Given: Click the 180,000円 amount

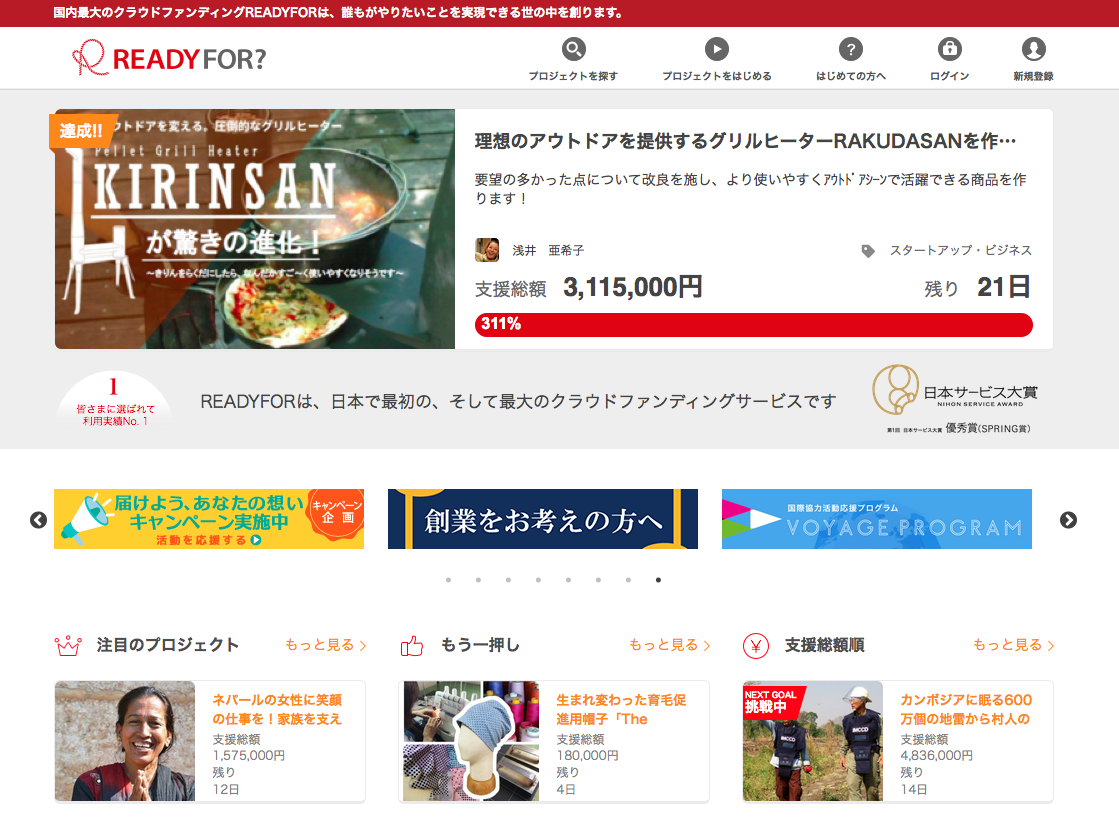Looking at the screenshot, I should 587,756.
